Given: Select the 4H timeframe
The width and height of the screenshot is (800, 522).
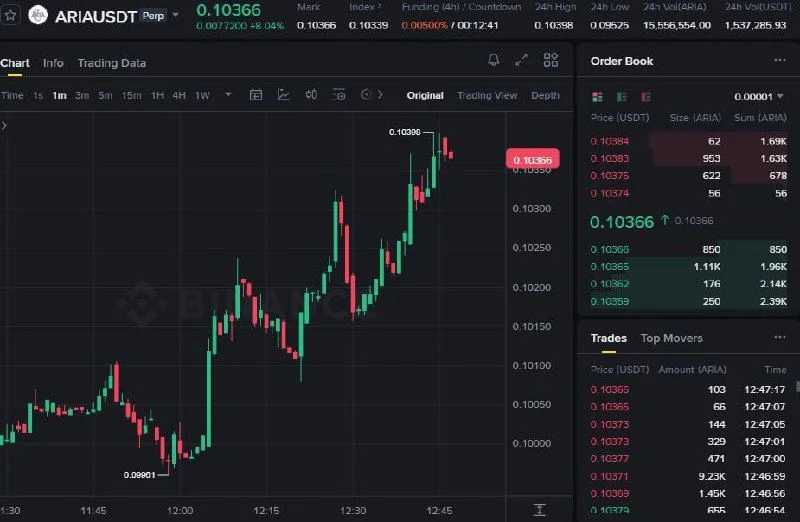Looking at the screenshot, I should (179, 95).
